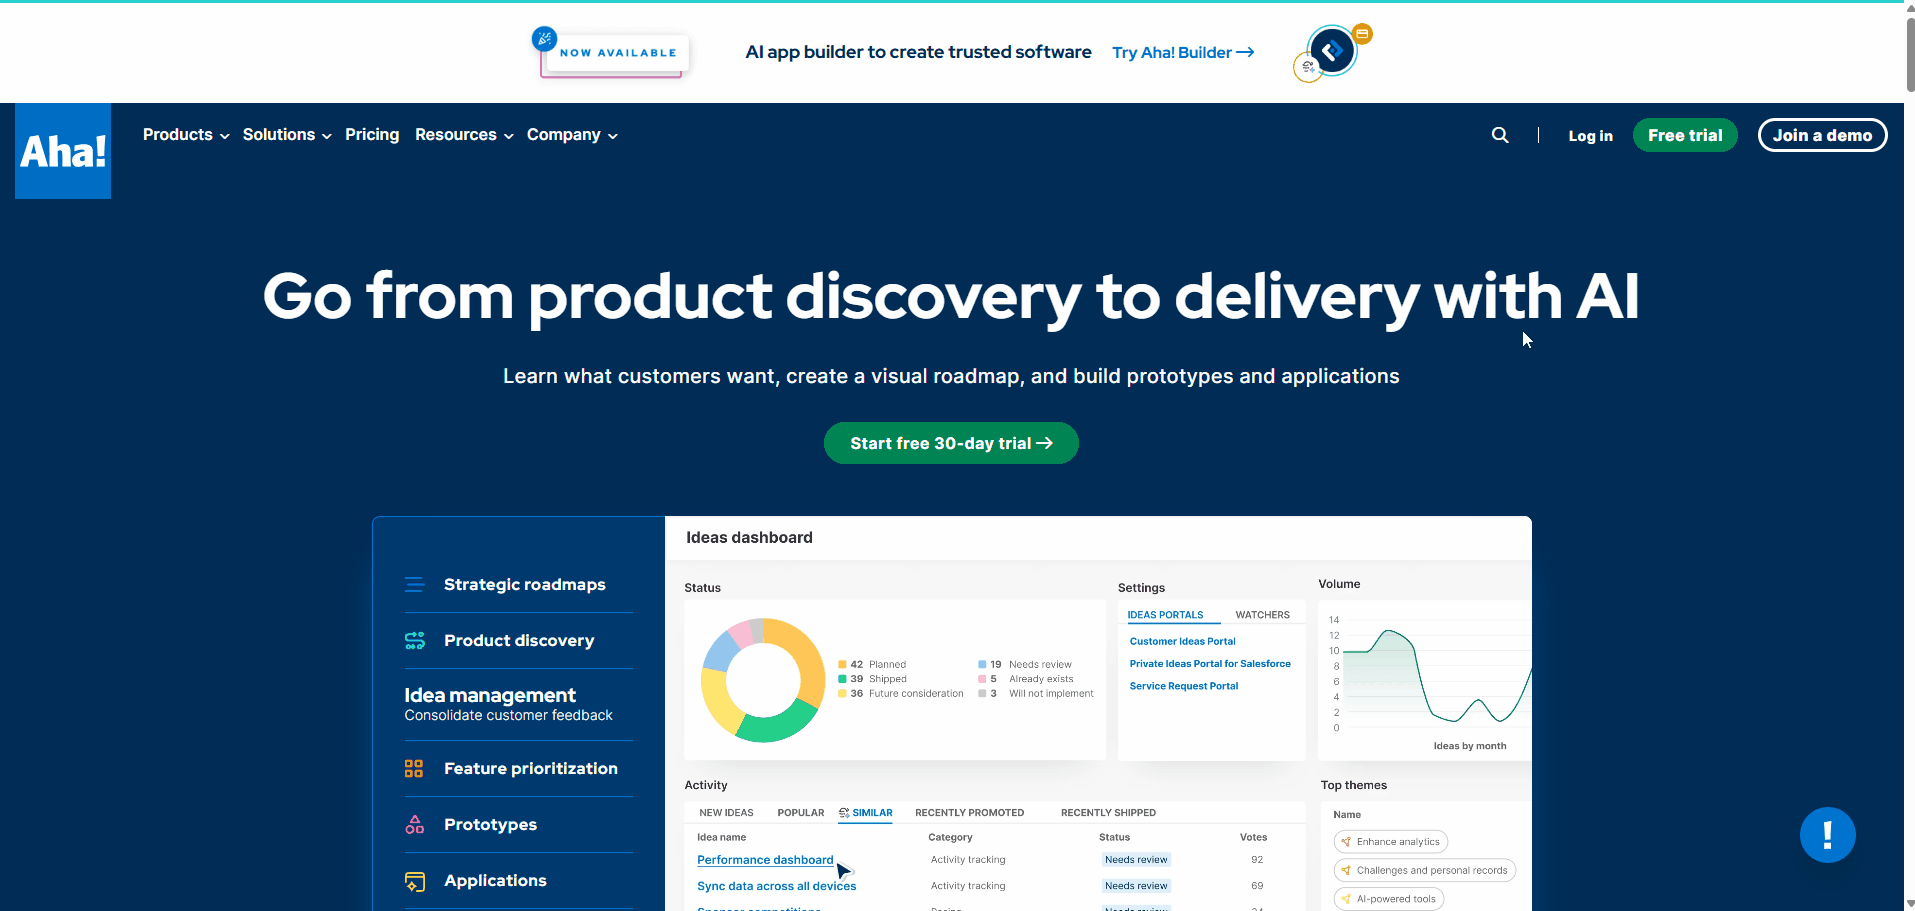Viewport: 1915px width, 911px height.
Task: Click the Now Available badge
Action: [612, 52]
